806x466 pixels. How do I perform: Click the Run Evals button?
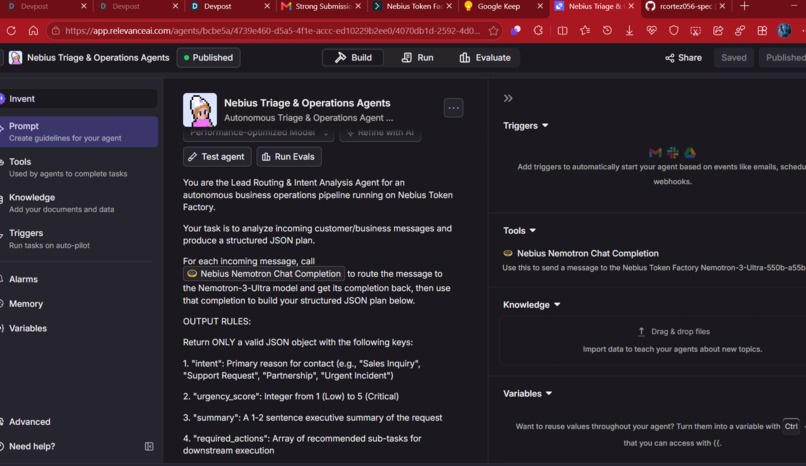tap(289, 157)
